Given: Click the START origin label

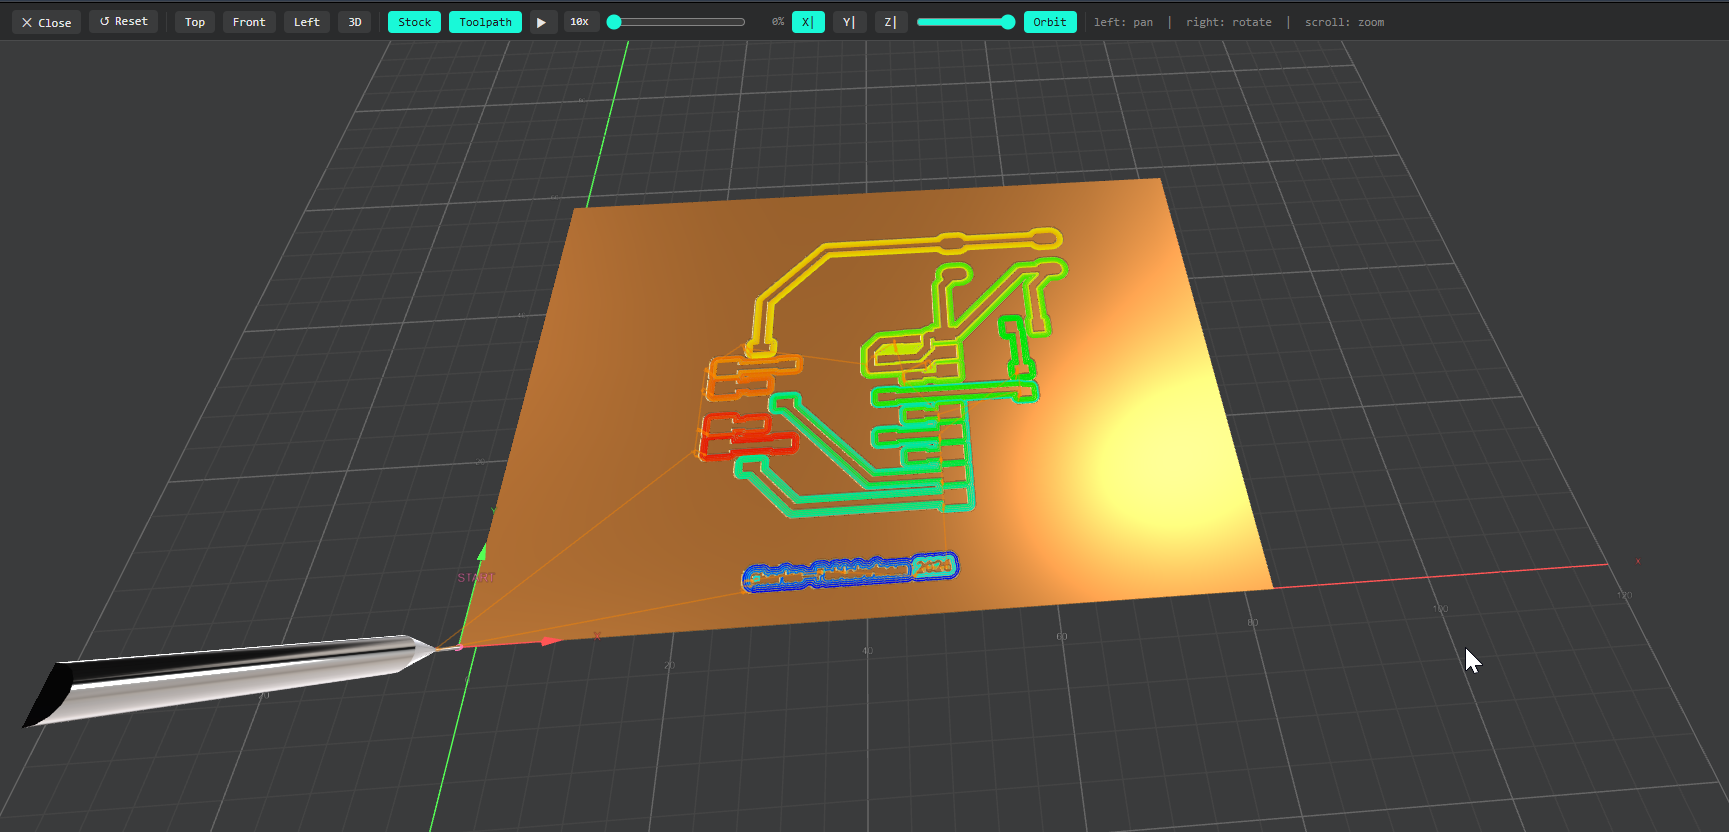Looking at the screenshot, I should [x=476, y=578].
